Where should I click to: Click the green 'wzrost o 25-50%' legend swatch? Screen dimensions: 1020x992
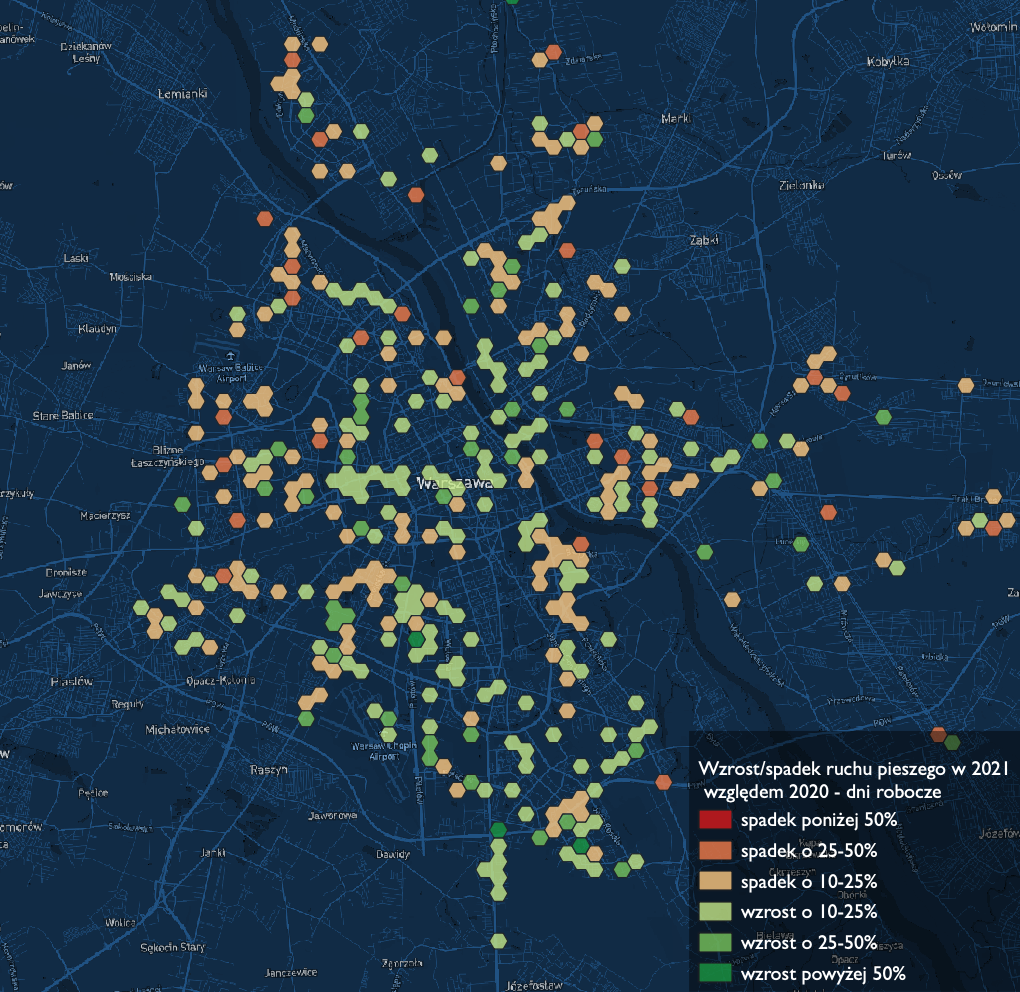pos(718,943)
